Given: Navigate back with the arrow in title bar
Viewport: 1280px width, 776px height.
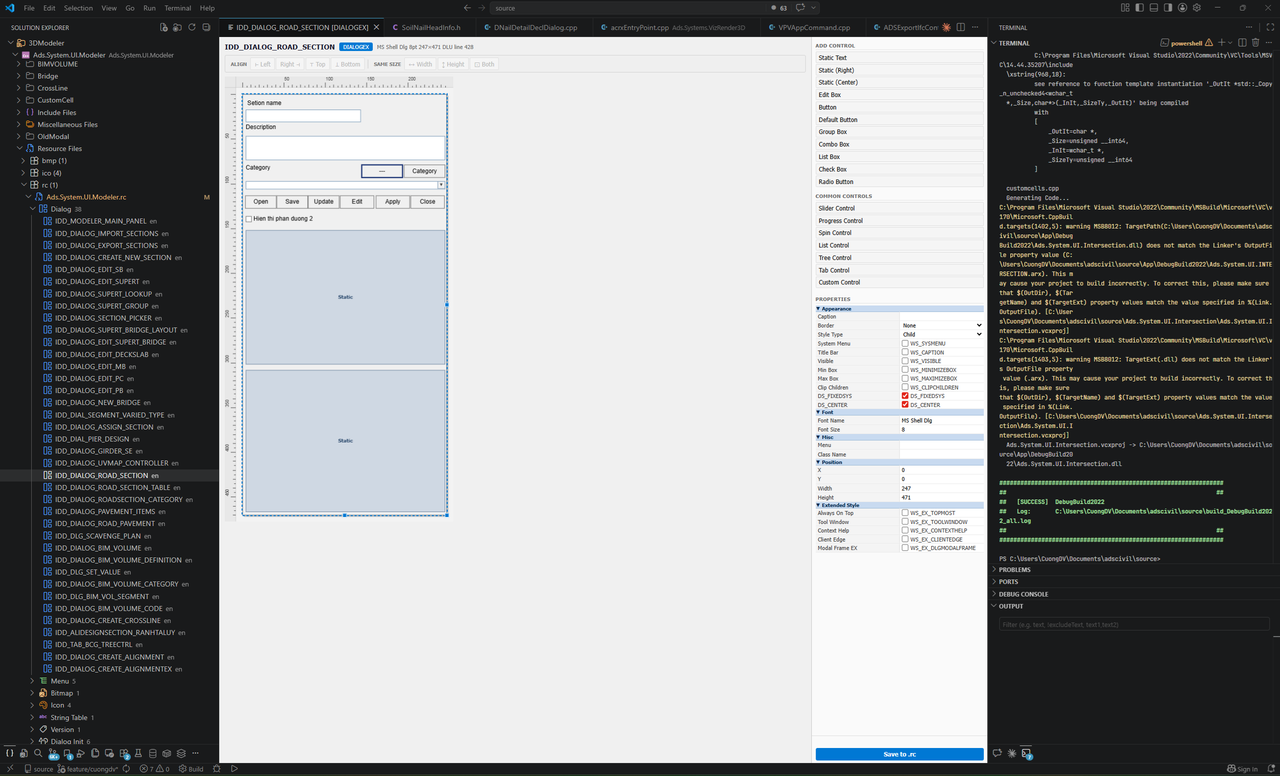Looking at the screenshot, I should 467,8.
